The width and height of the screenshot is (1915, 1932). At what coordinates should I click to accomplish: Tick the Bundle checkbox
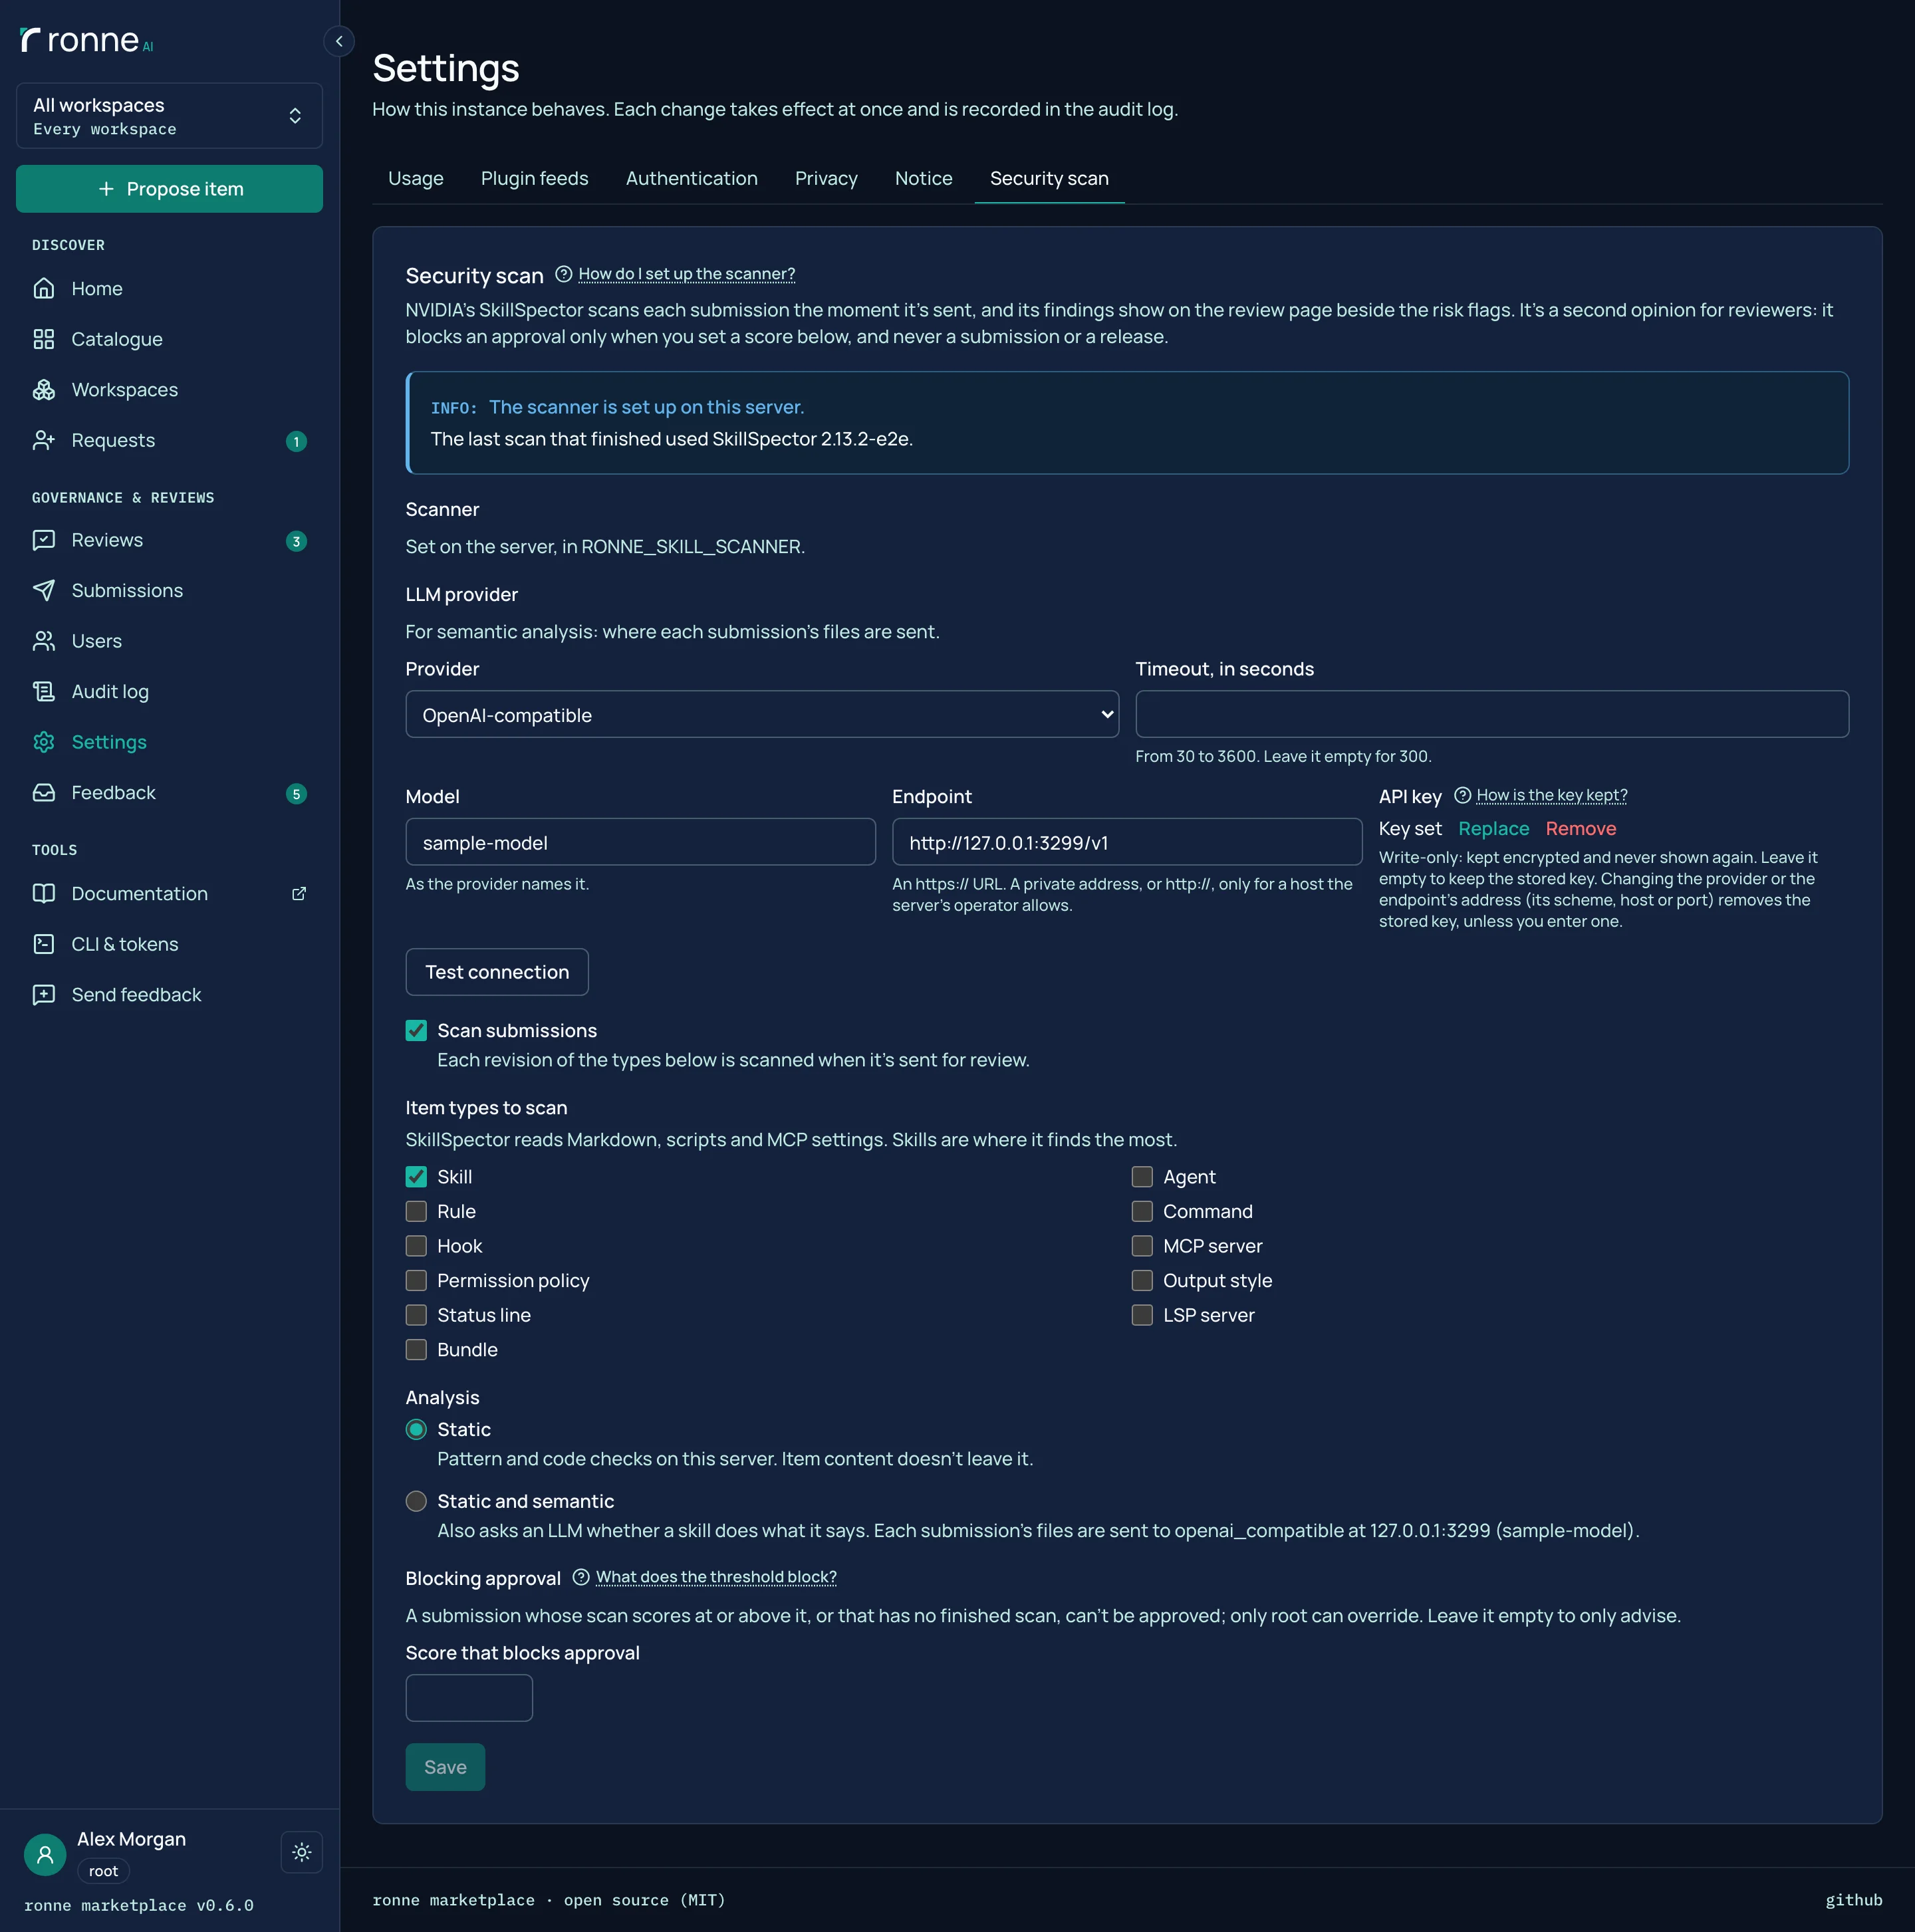click(416, 1350)
